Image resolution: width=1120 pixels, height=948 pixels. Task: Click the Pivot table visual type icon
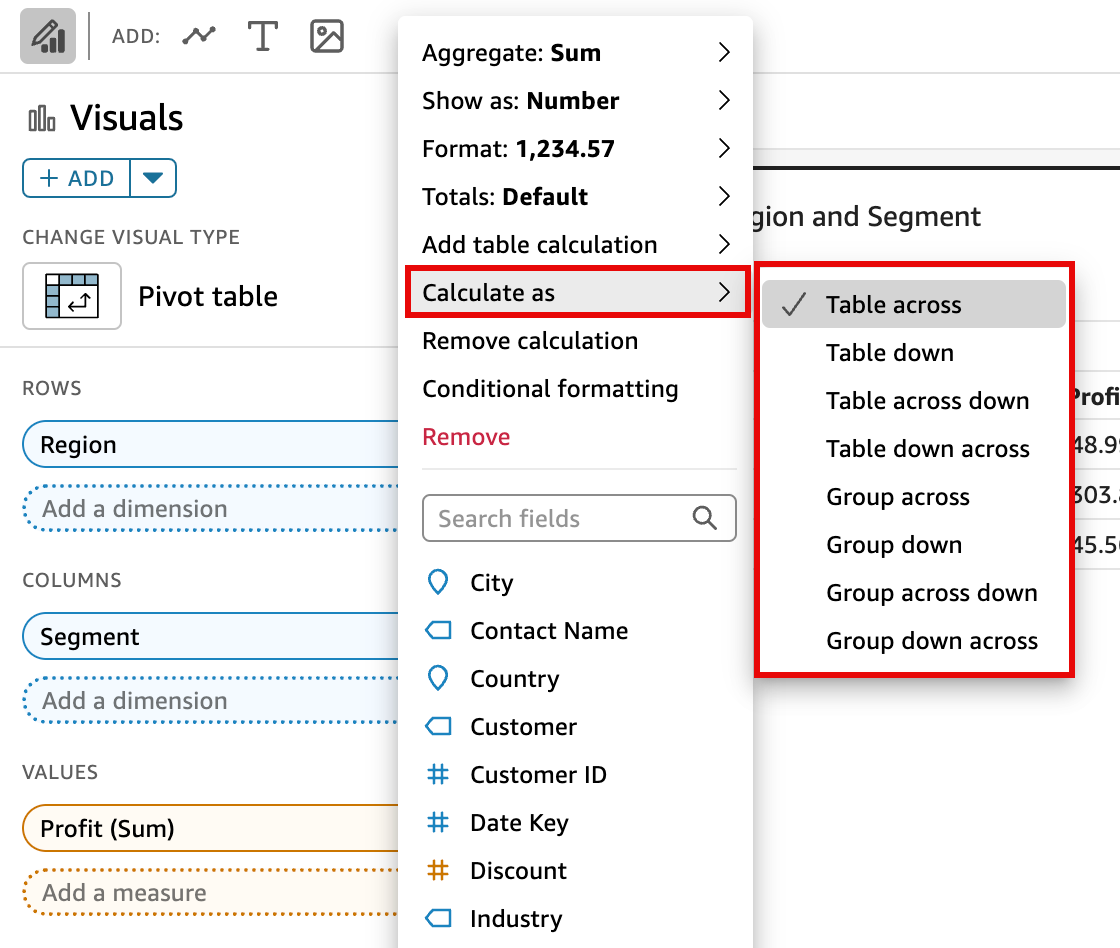click(72, 296)
